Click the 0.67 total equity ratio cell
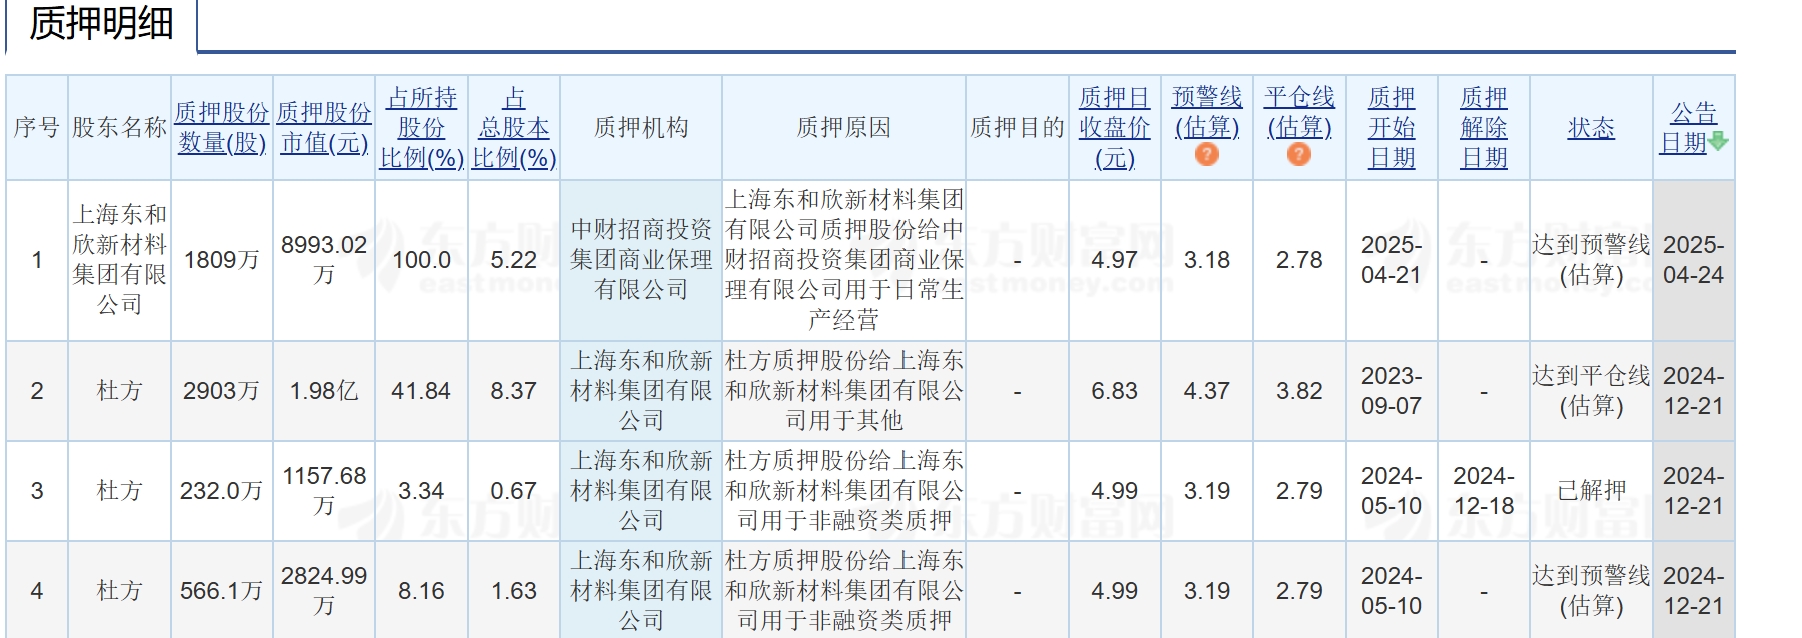 (514, 491)
